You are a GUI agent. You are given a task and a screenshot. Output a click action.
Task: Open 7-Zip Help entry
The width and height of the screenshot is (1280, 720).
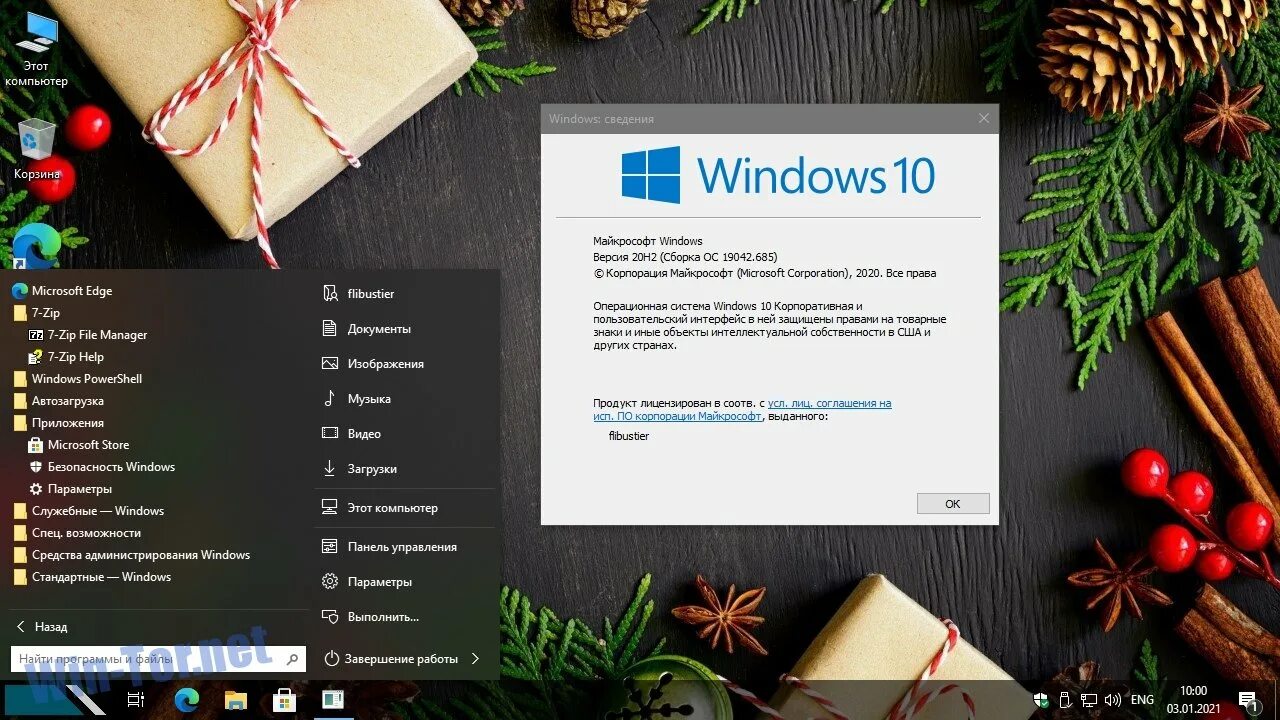click(x=66, y=357)
